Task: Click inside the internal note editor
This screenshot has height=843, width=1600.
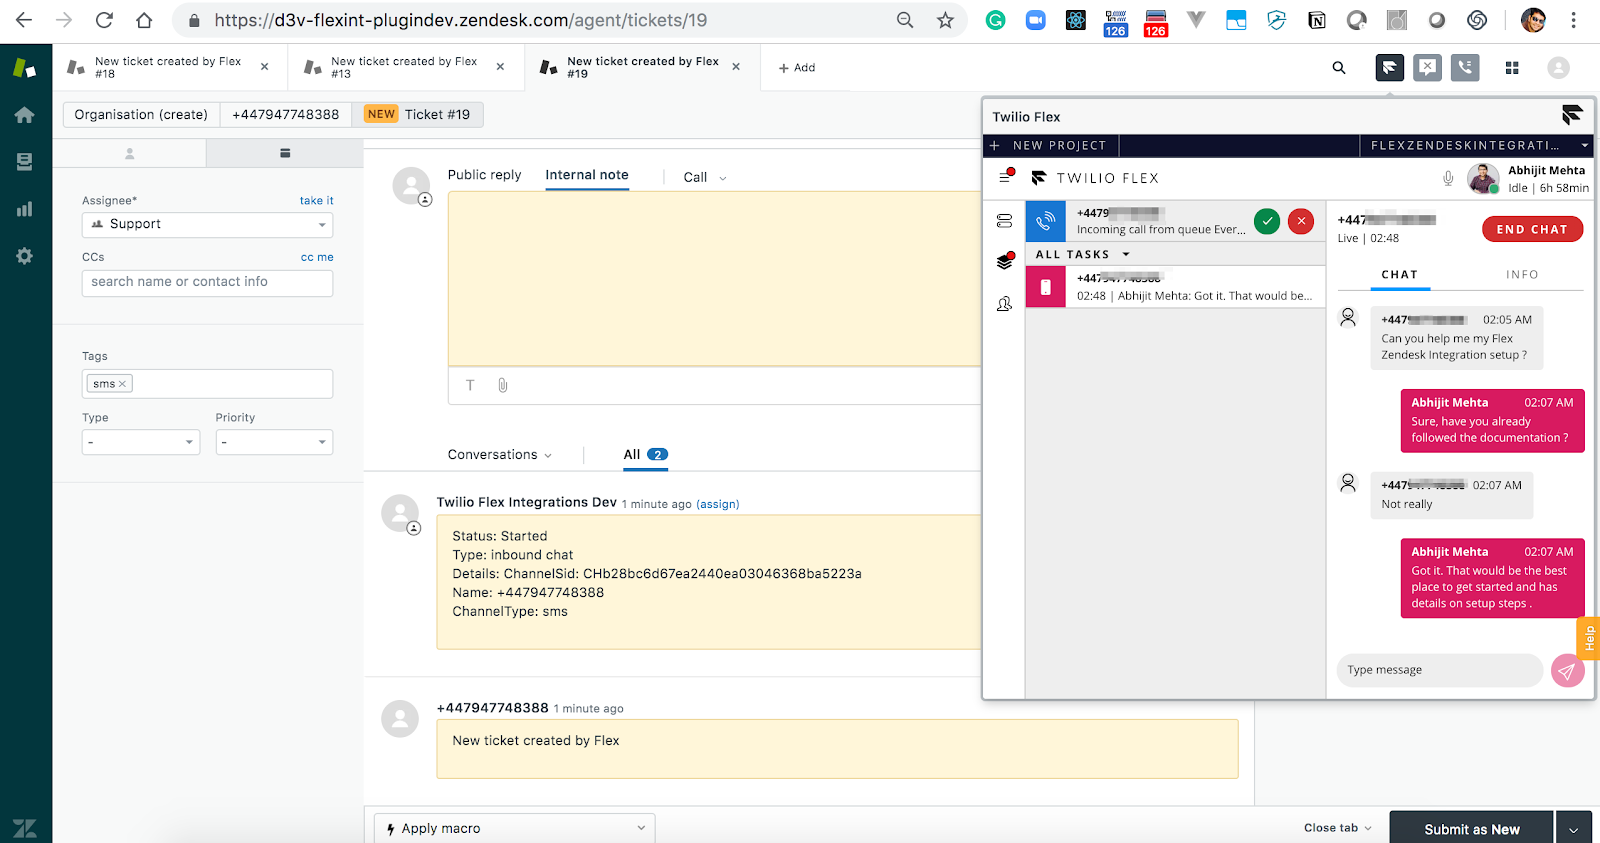Action: (714, 279)
